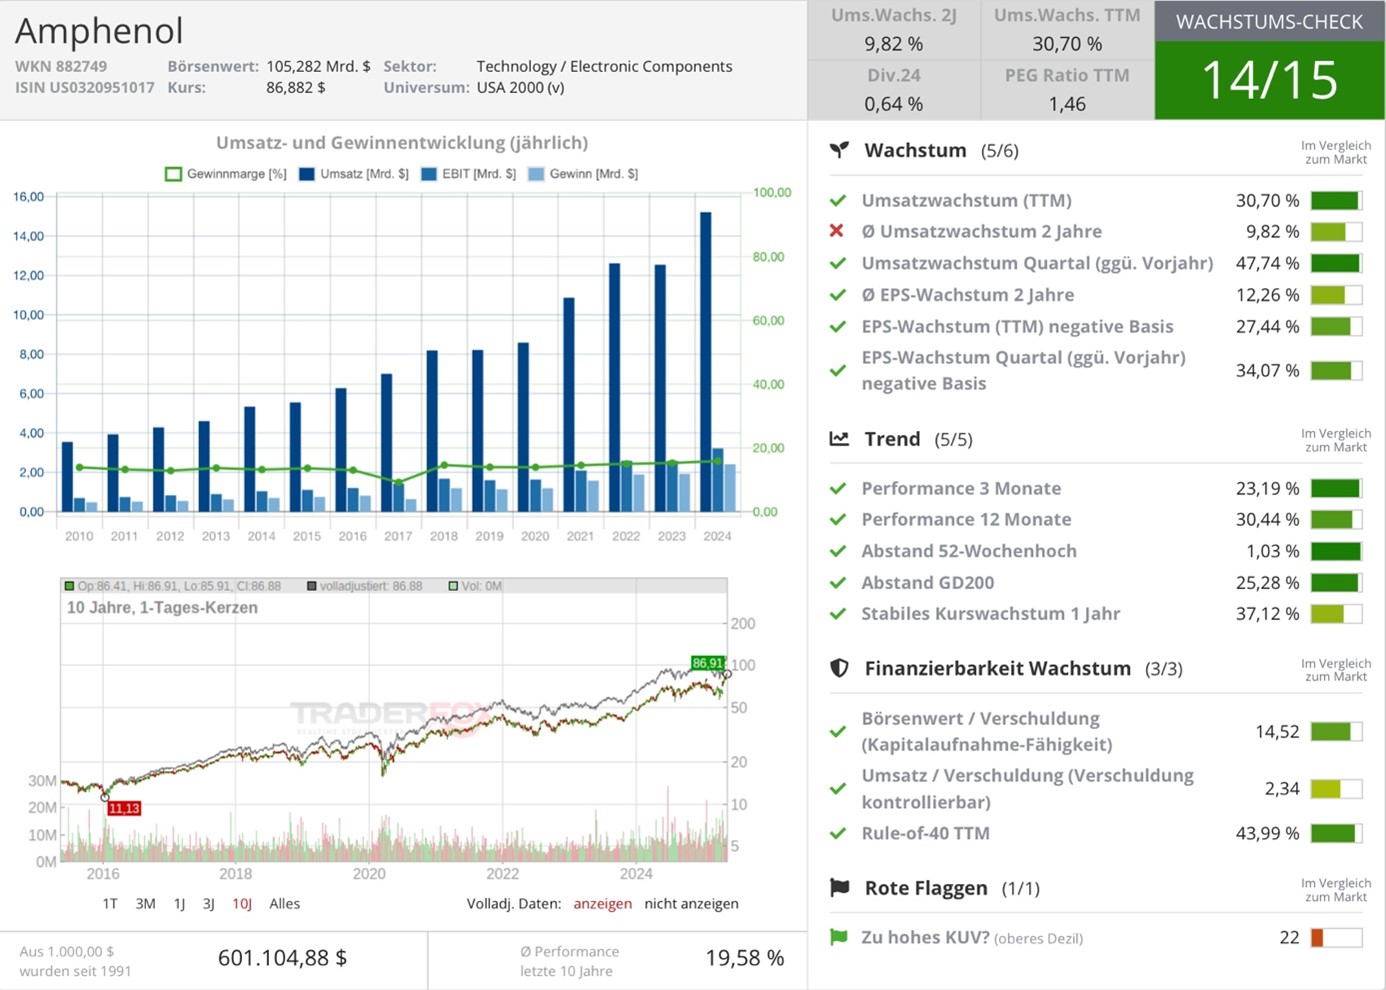Toggle the Op/Hi/Lo/Cl price series legend
Screen dimensions: 1386x990
coord(172,586)
